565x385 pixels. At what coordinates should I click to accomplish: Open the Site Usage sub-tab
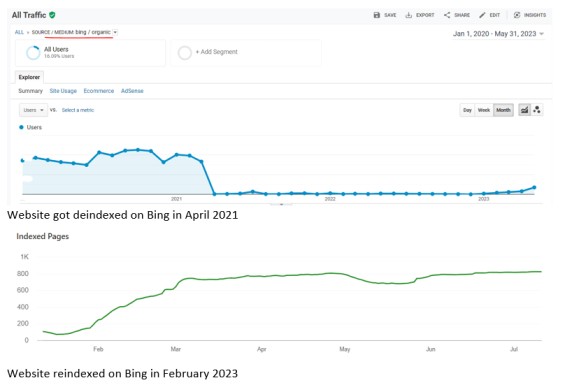63,91
